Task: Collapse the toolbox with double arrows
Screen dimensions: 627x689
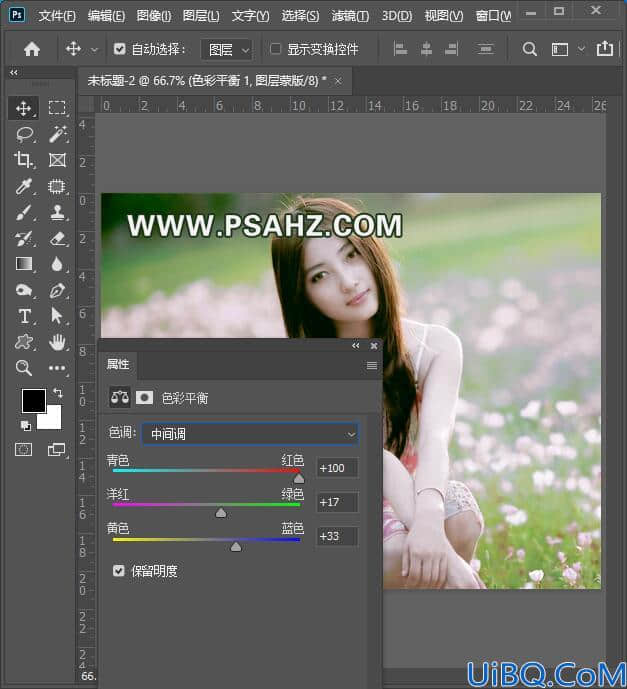Action: (14, 73)
